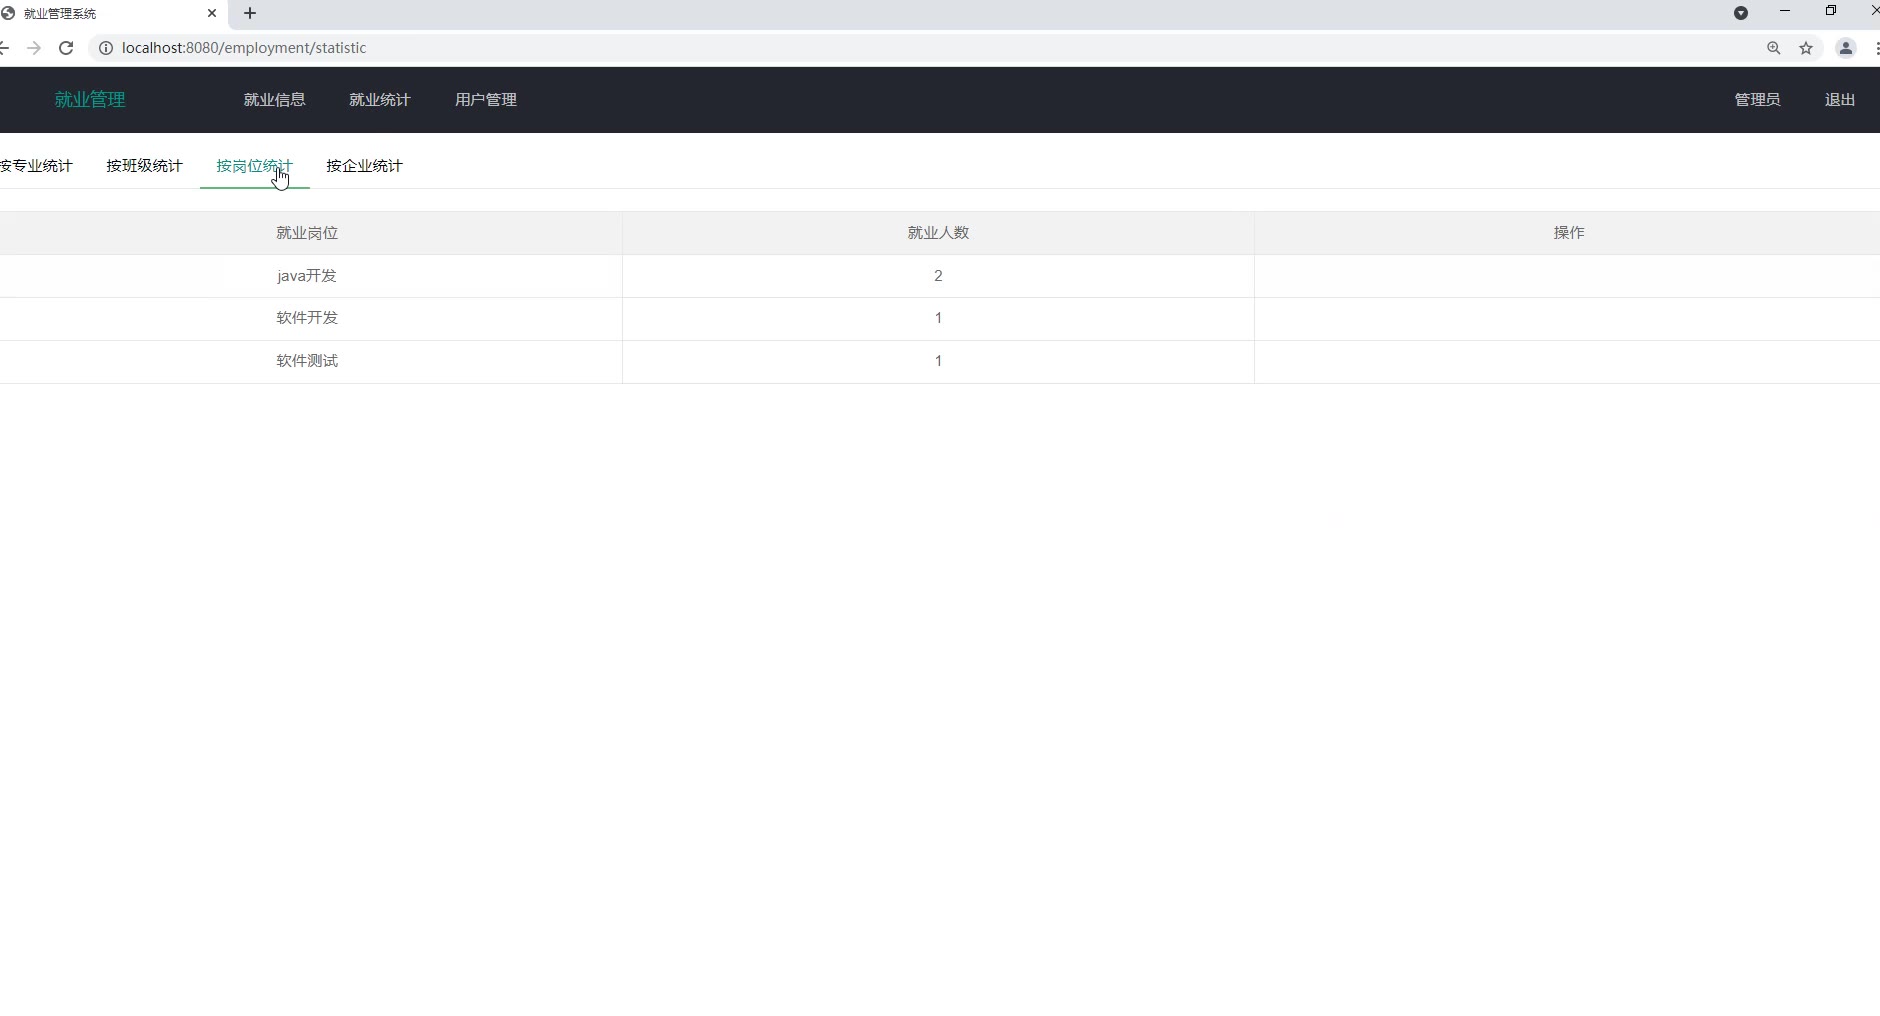Click the 就业人数 column header
This screenshot has height=1016, width=1880.
pyautogui.click(x=938, y=233)
